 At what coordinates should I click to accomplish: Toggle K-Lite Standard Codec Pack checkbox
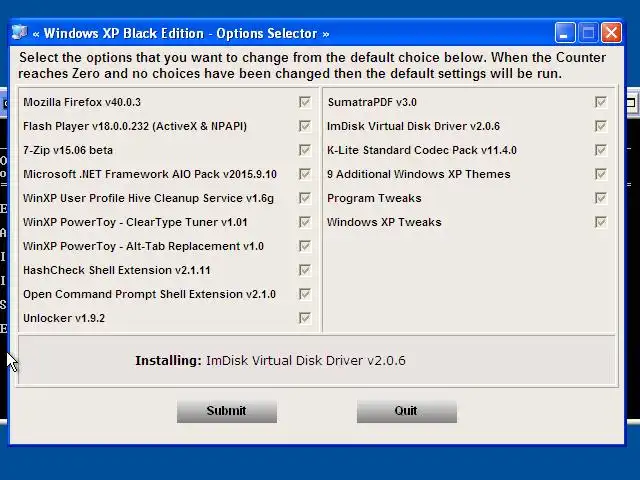[x=600, y=150]
